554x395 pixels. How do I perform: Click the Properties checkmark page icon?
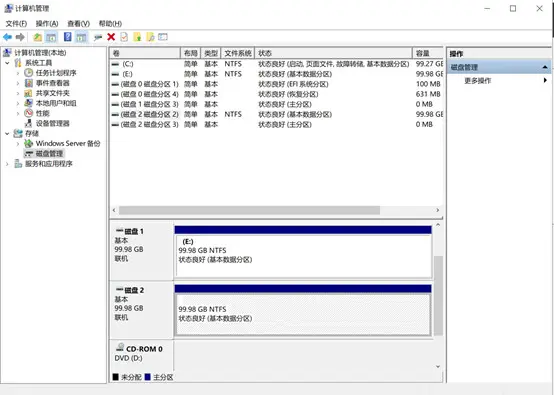[x=124, y=37]
